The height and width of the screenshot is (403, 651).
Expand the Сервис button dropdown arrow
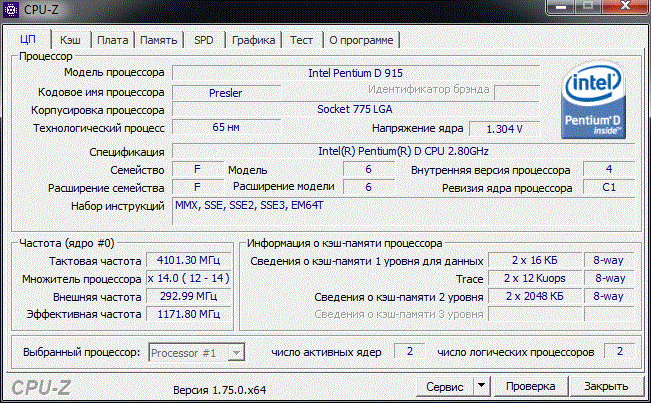[x=482, y=386]
